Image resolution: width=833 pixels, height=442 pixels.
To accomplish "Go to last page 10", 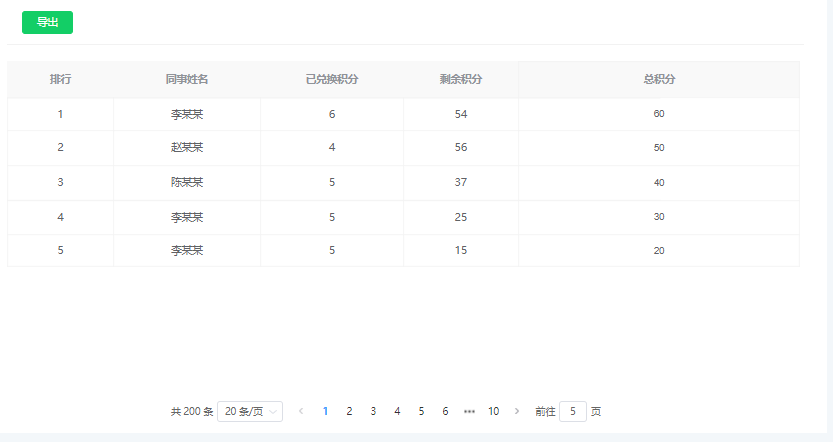I will (x=494, y=411).
